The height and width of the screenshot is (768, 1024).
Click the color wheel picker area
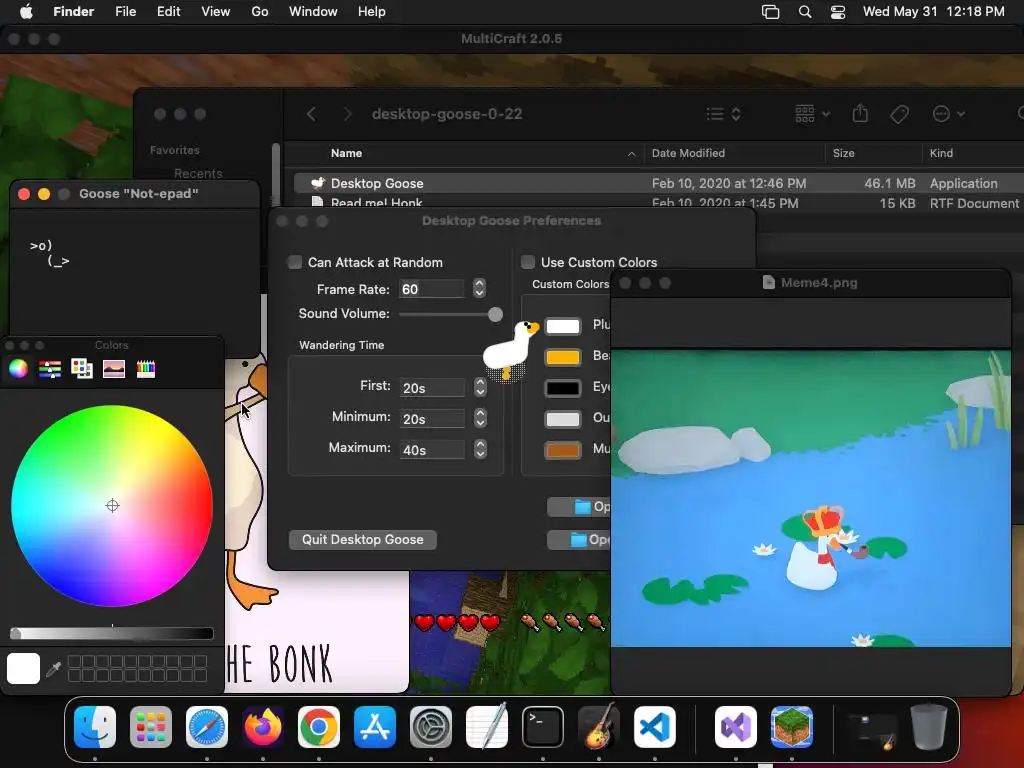(112, 505)
